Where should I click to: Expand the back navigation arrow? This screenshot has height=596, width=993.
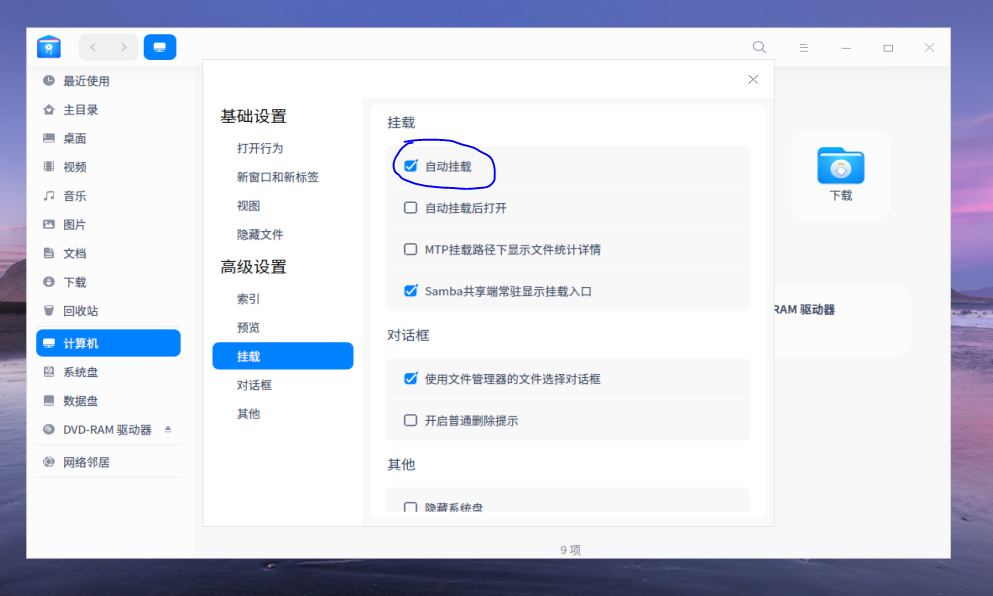coord(93,46)
